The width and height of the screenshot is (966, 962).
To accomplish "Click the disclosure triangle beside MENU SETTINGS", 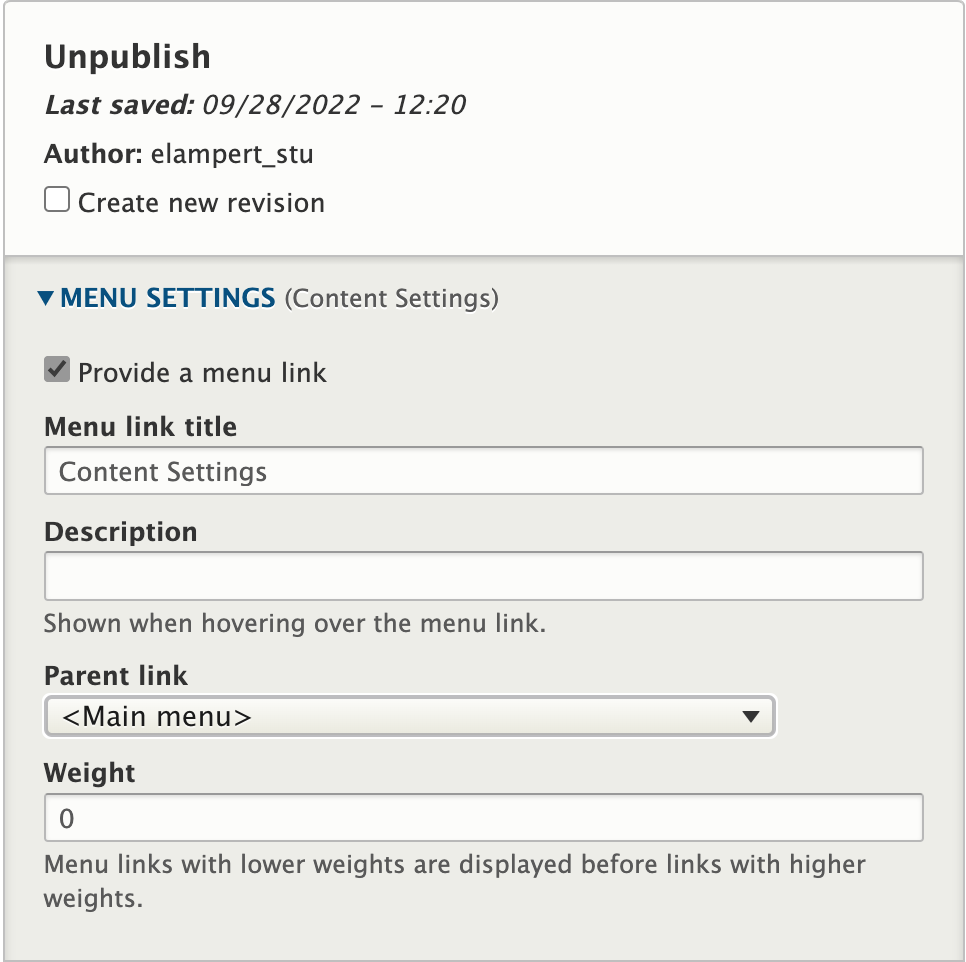I will pos(45,297).
